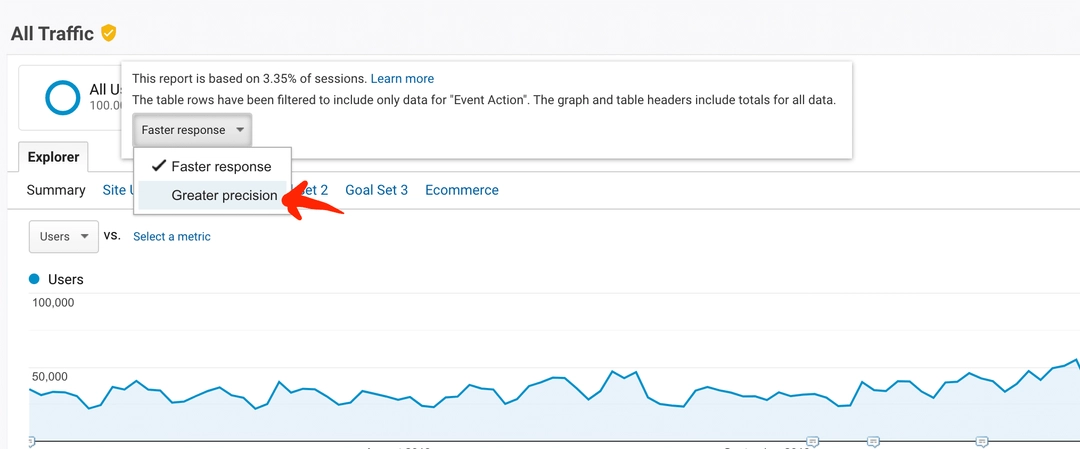
Task: Open the first annotation bubble on the timeline
Action: coord(30,440)
